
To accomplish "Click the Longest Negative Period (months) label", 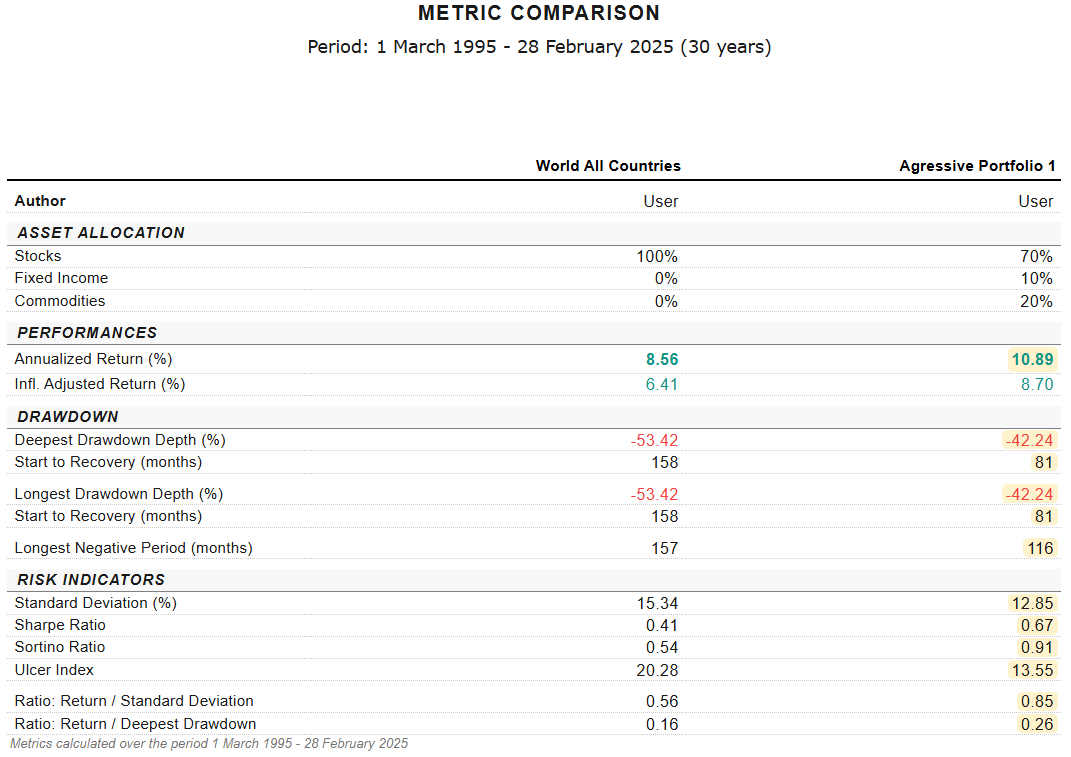I will (133, 548).
